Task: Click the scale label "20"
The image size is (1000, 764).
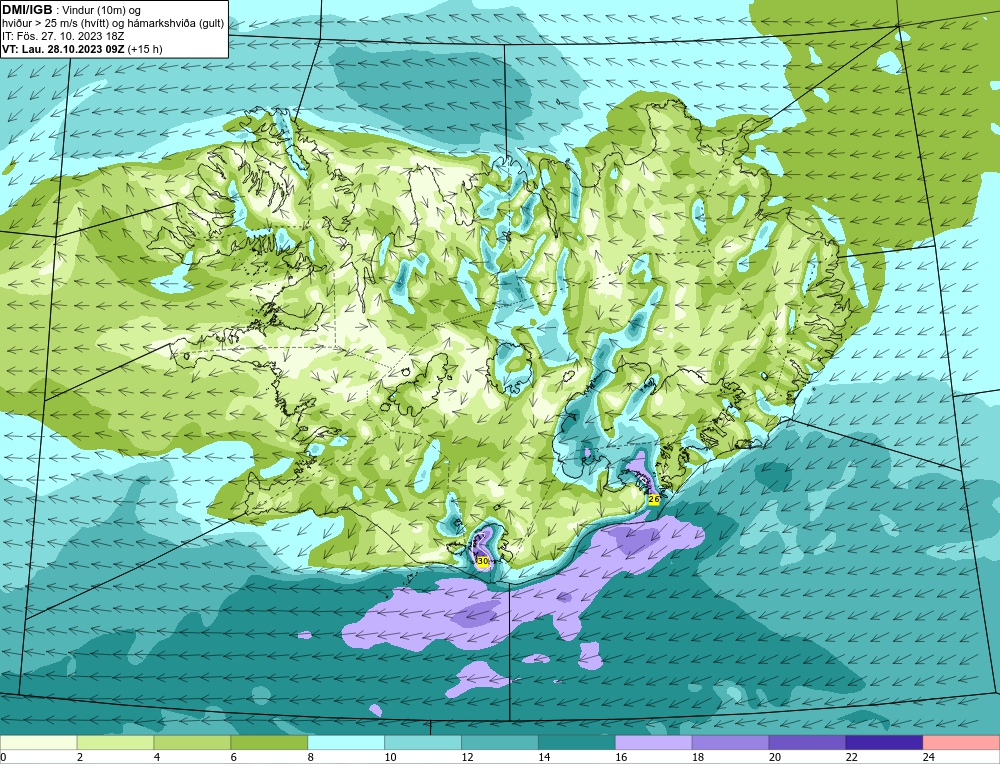Action: pyautogui.click(x=775, y=757)
